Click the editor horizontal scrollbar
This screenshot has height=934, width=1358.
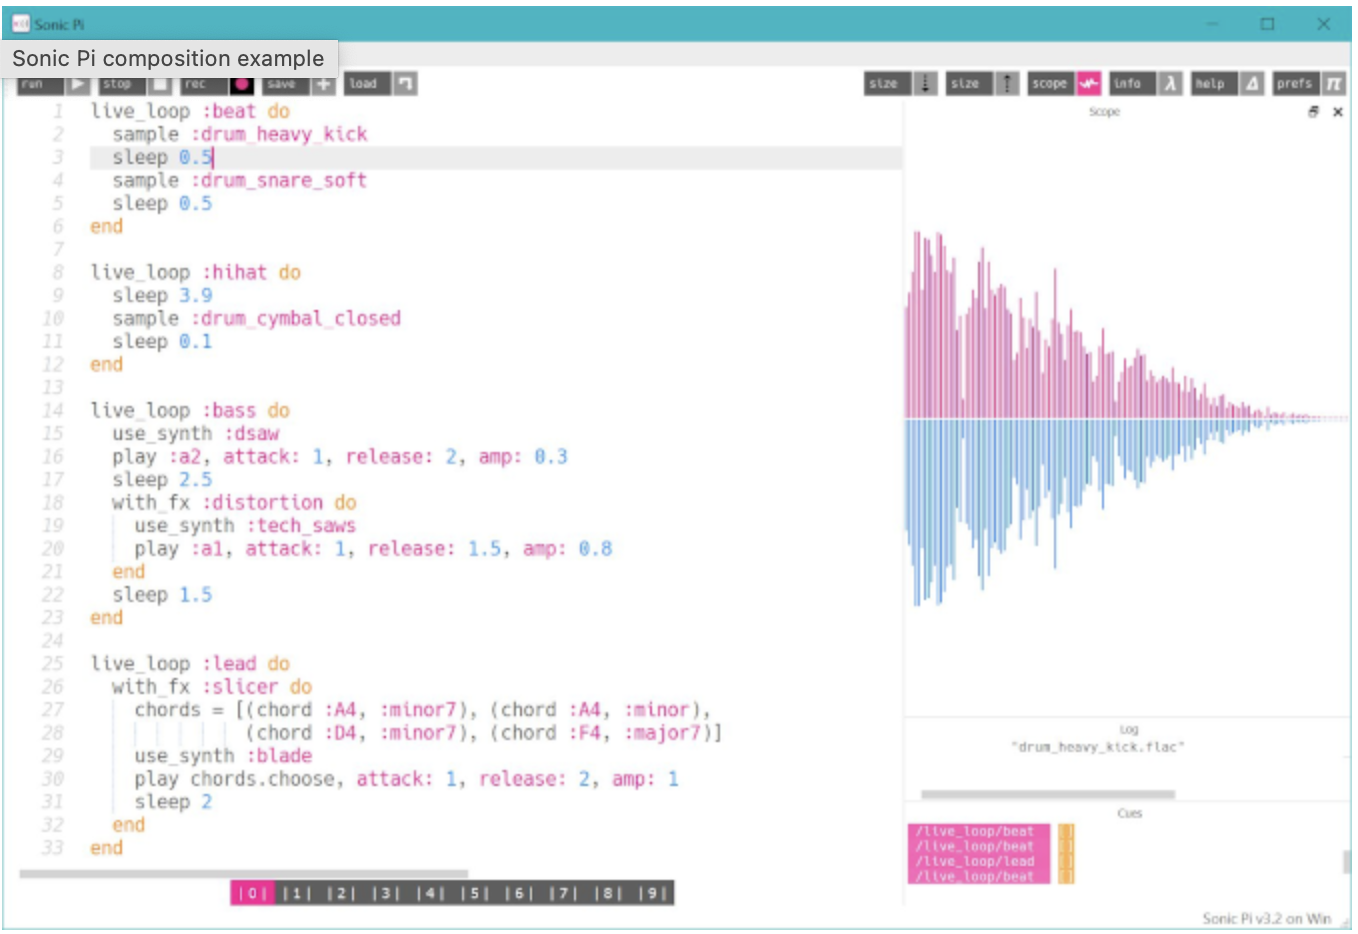[243, 874]
